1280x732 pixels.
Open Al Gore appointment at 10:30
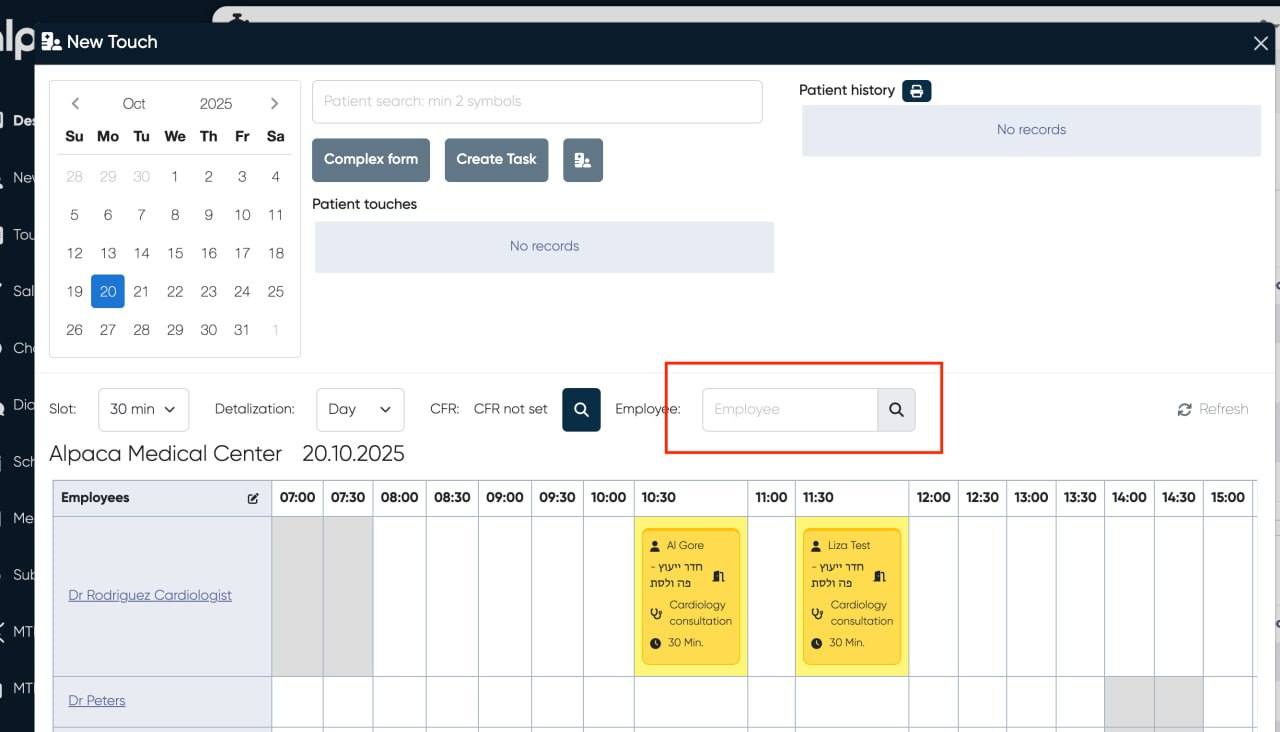tap(690, 596)
